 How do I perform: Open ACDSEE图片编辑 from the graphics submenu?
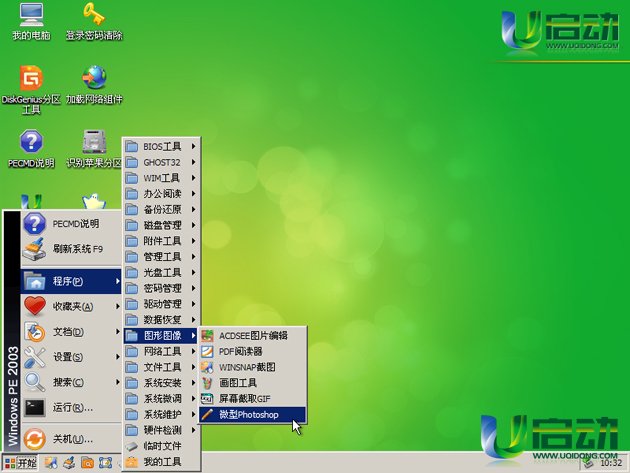click(x=253, y=335)
